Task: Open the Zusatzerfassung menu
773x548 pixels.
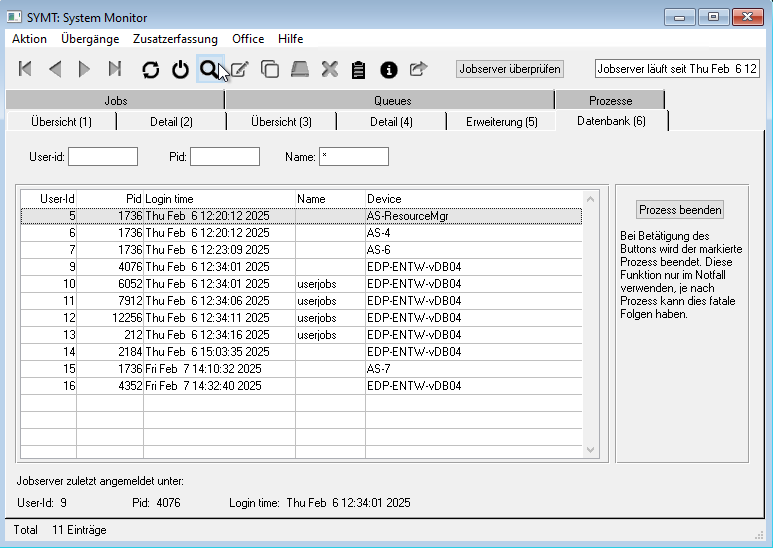Action: point(176,39)
